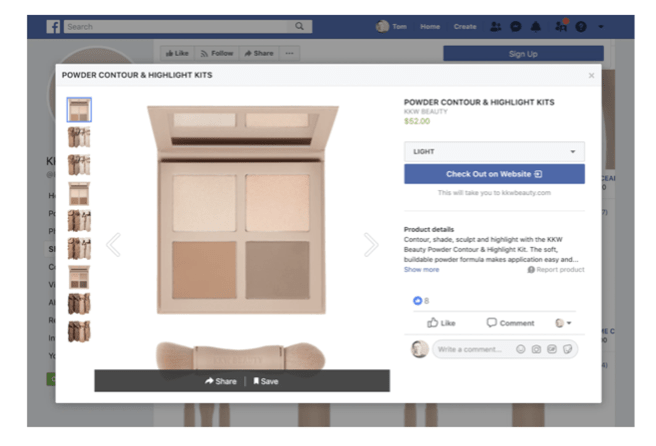Click Save below the product image

coord(266,381)
